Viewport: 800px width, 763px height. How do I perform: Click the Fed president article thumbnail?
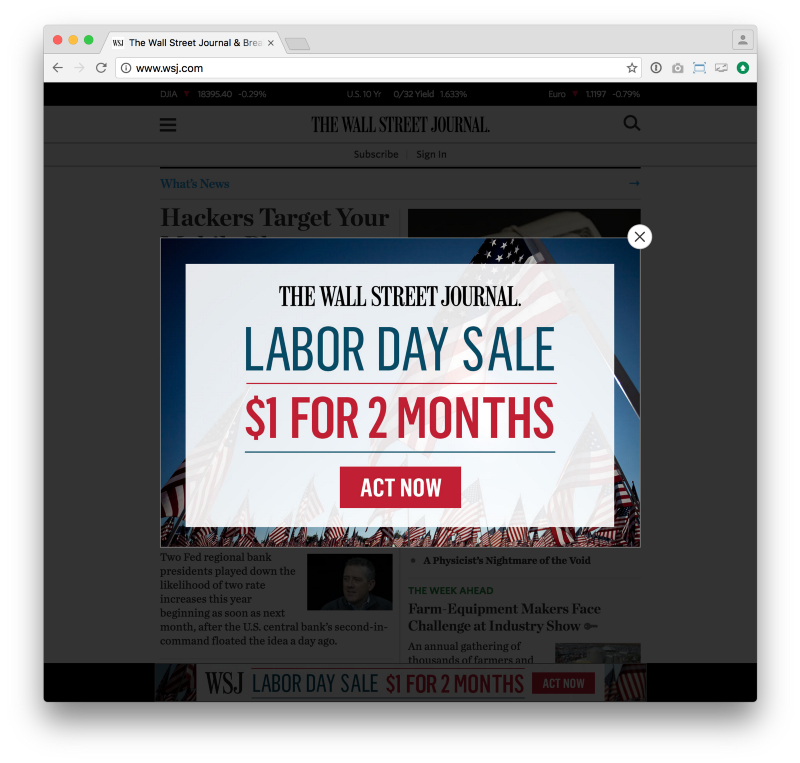349,582
